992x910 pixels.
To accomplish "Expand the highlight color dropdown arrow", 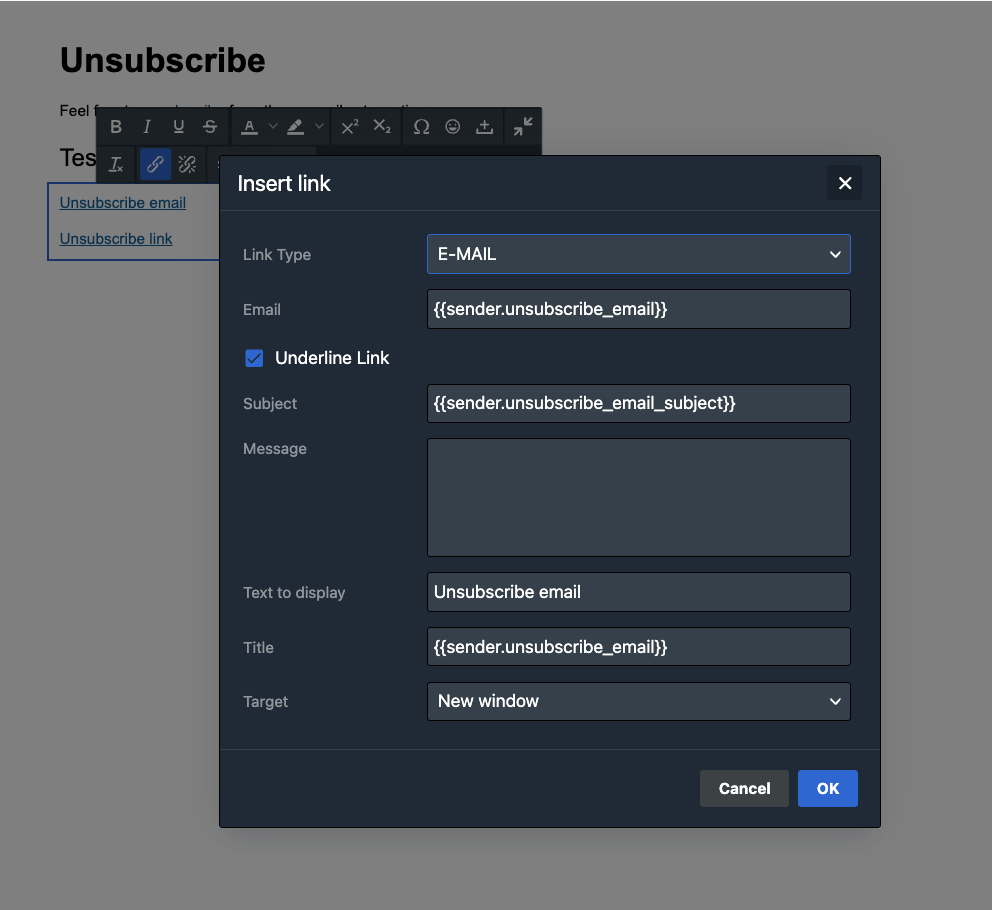I will coord(319,127).
